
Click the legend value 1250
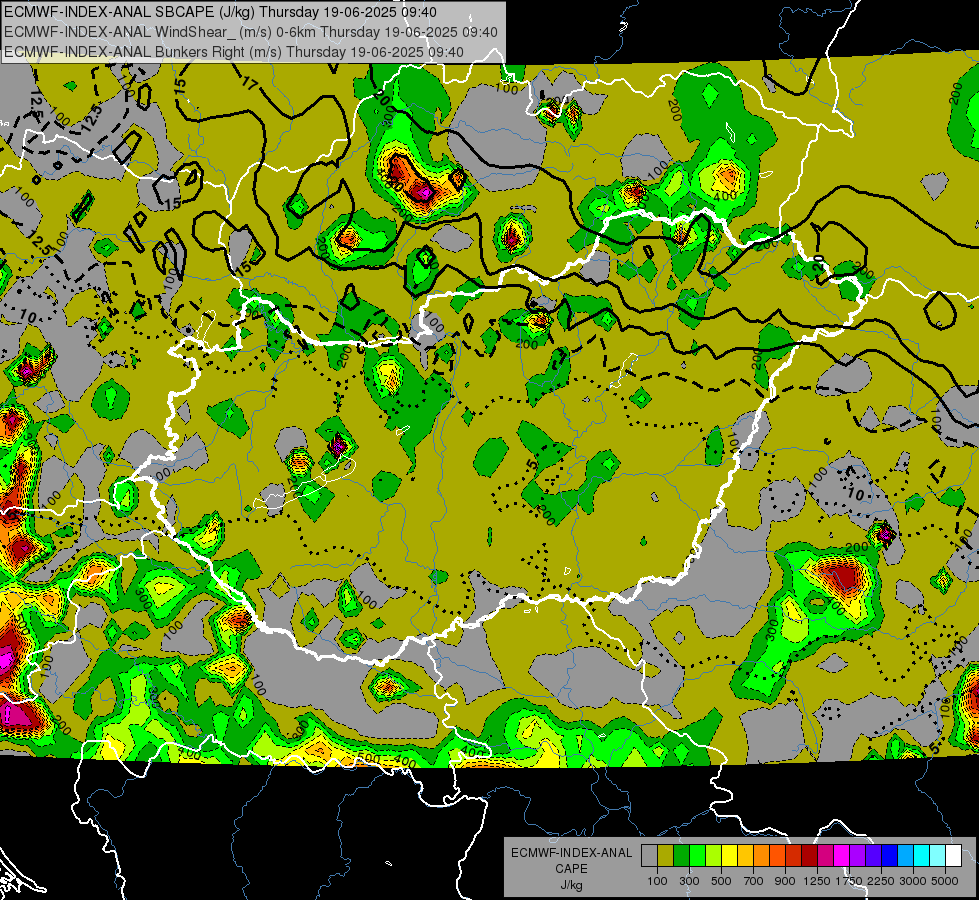pyautogui.click(x=817, y=881)
